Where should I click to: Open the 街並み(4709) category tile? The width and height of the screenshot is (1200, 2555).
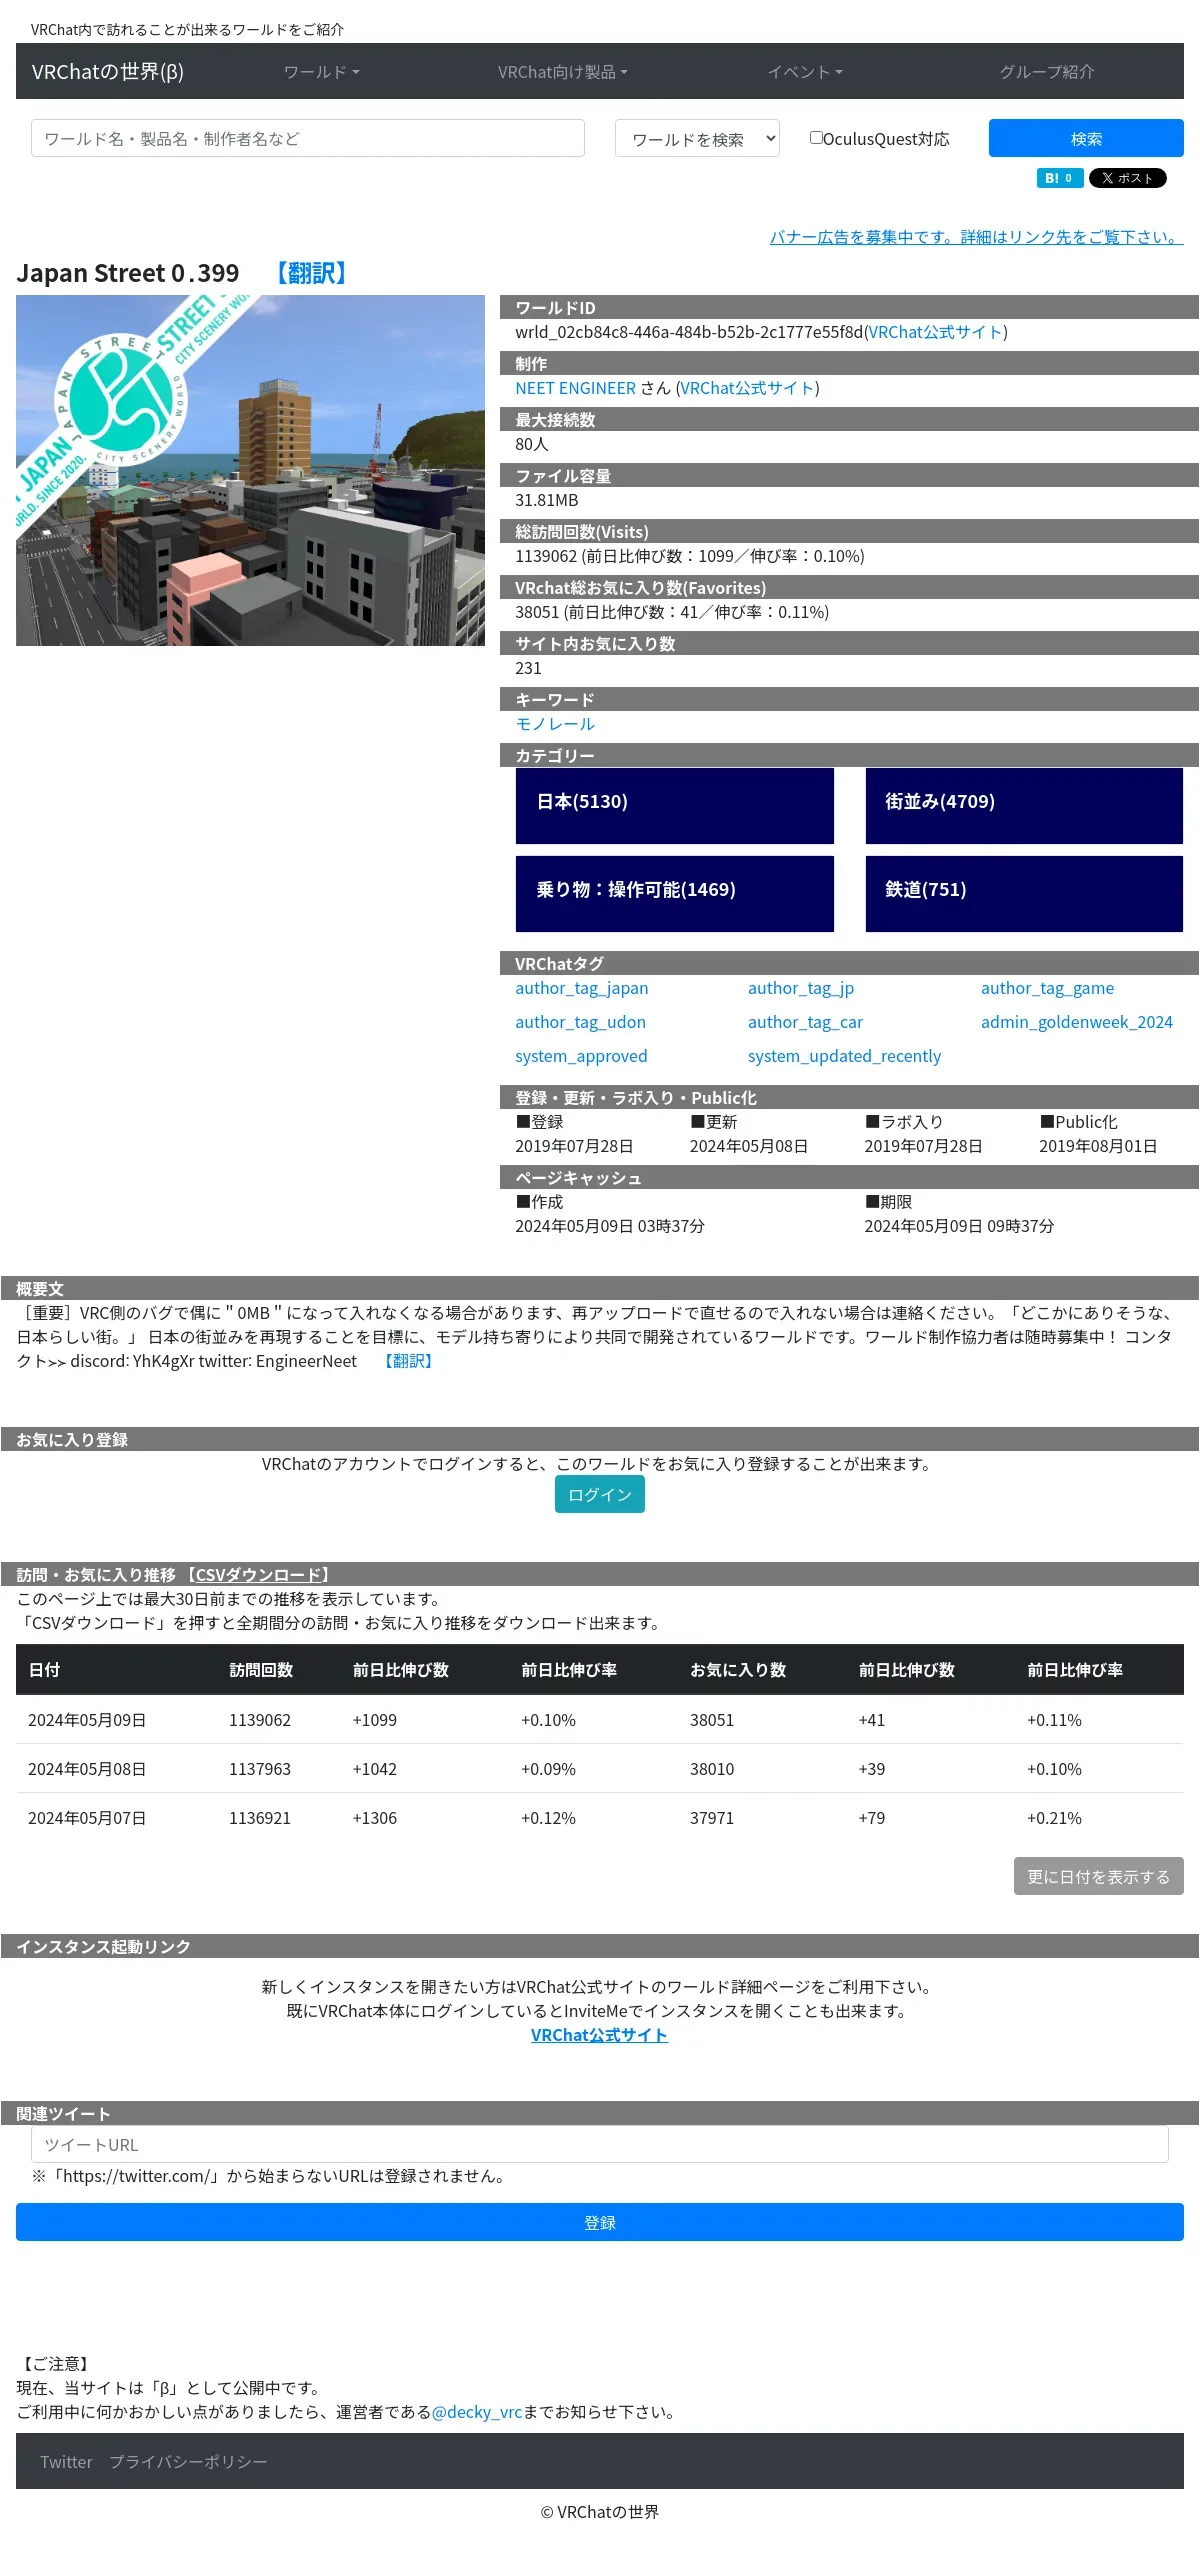(1024, 806)
